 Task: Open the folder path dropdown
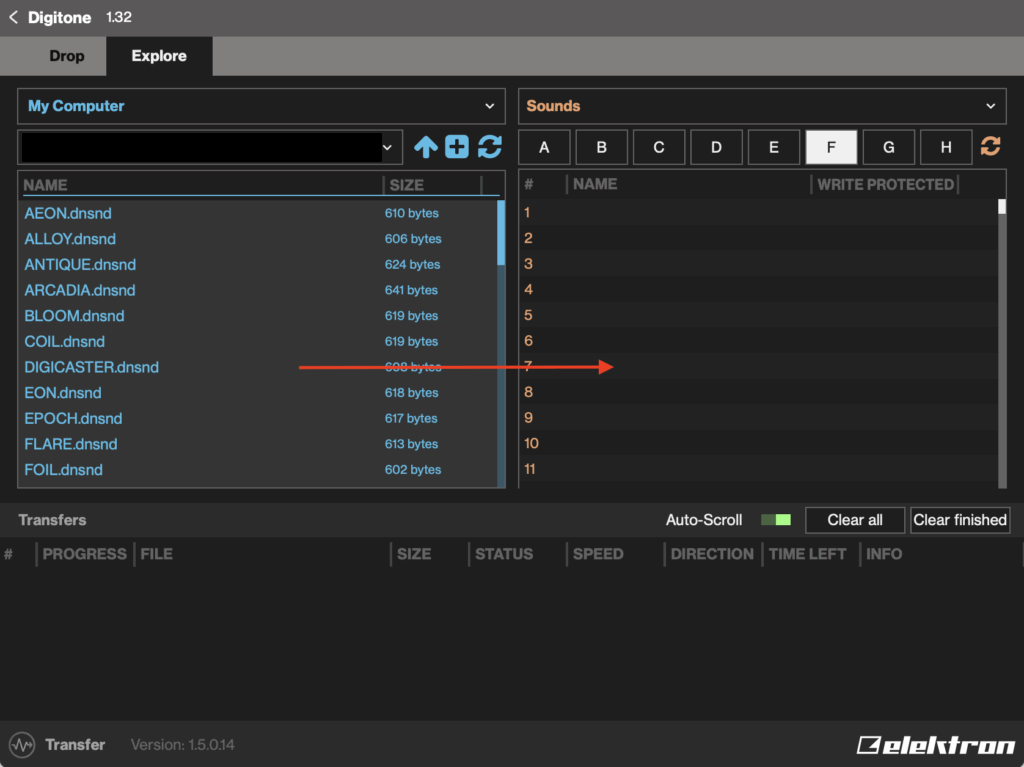(x=388, y=147)
